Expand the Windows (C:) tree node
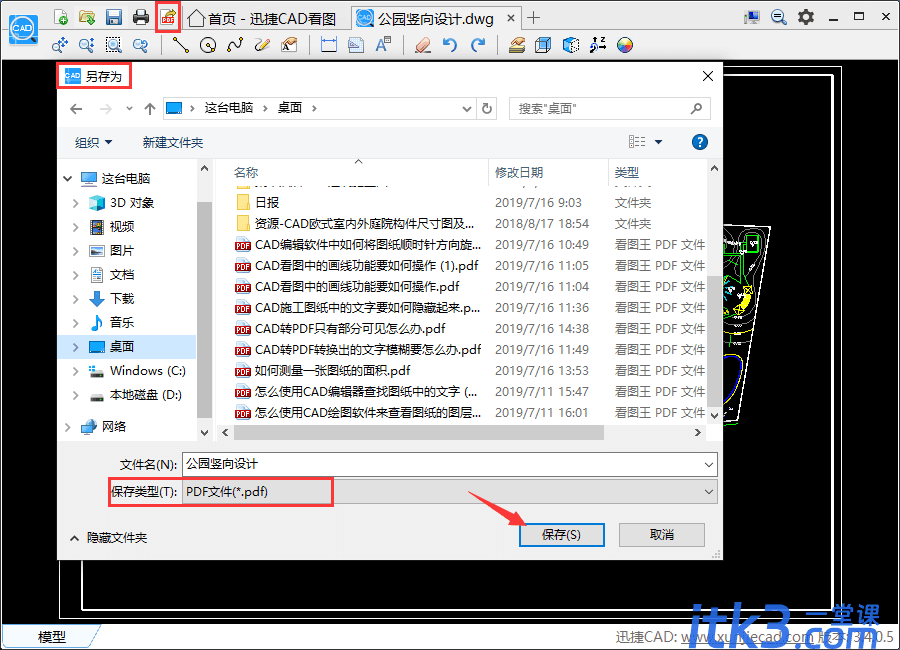Image resolution: width=900 pixels, height=650 pixels. click(75, 371)
